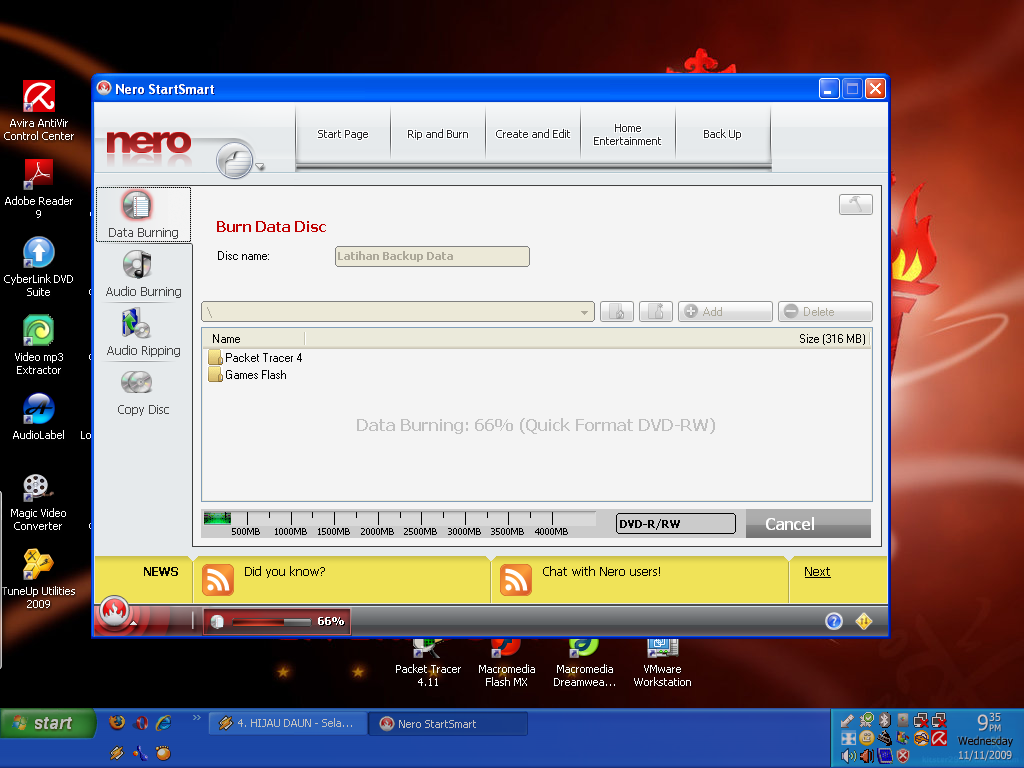1024x768 pixels.
Task: Launch Firefox from quick launch
Action: [x=117, y=722]
